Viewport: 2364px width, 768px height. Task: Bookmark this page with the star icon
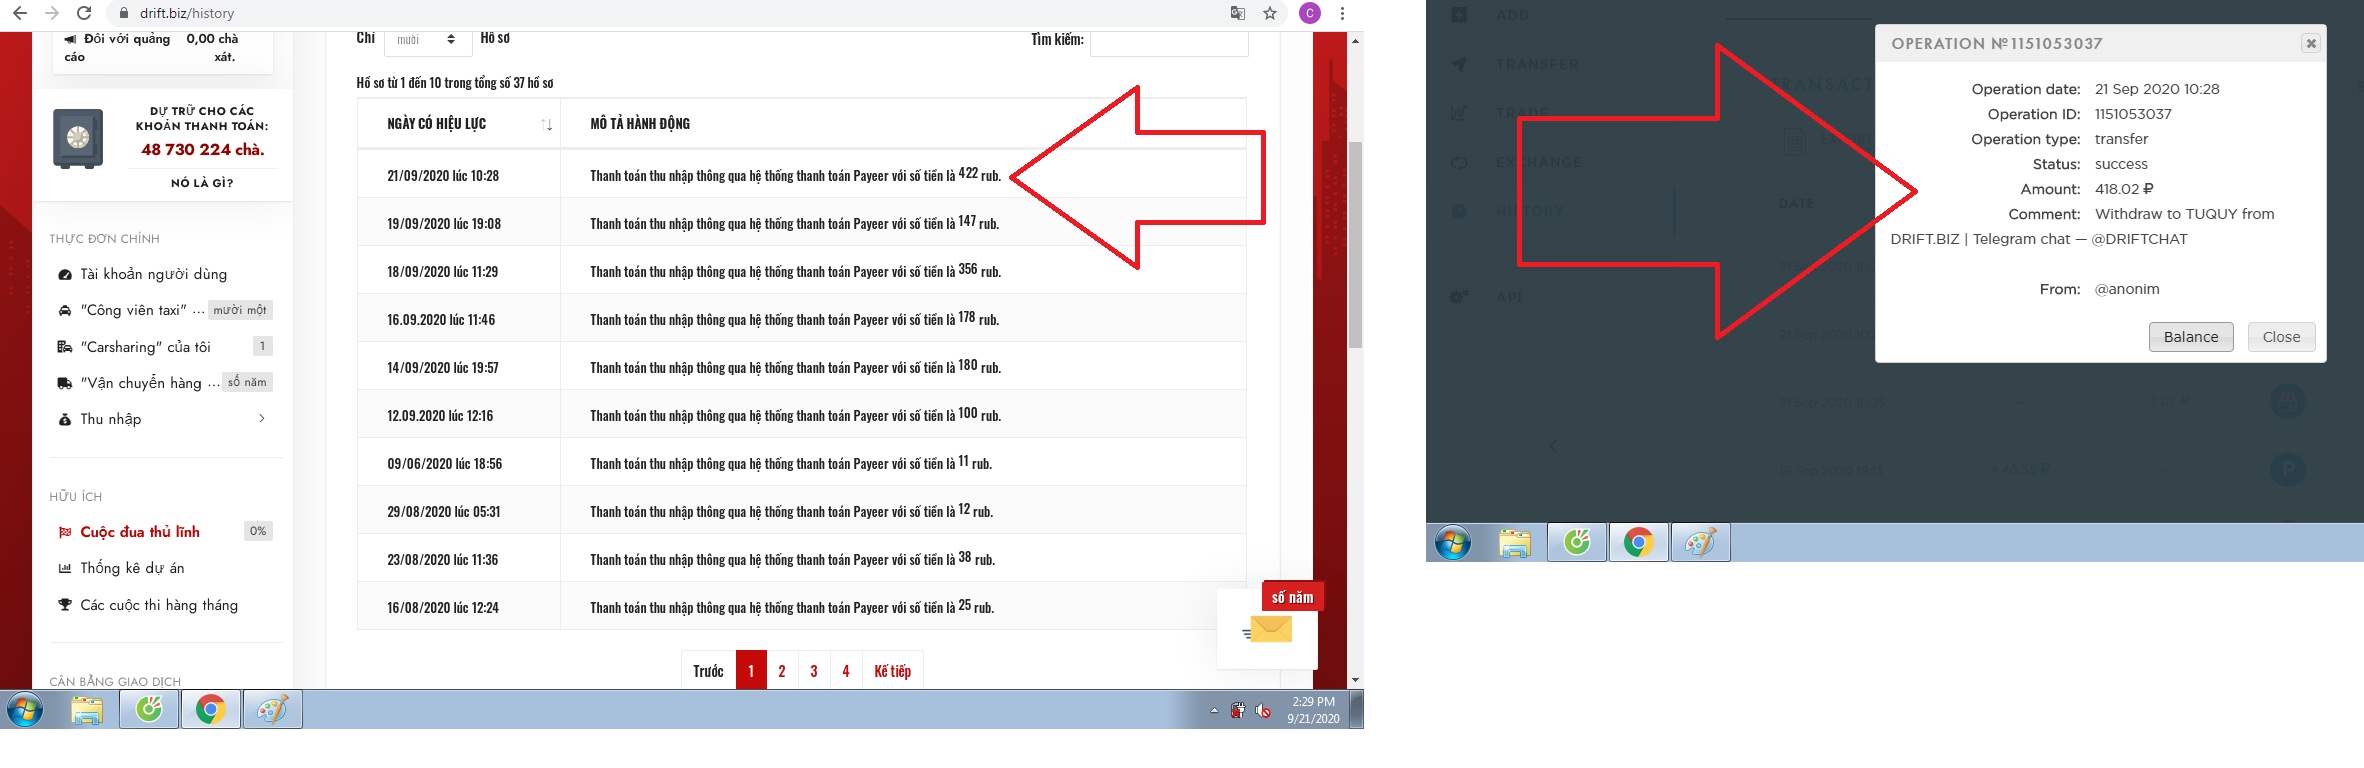click(1270, 13)
